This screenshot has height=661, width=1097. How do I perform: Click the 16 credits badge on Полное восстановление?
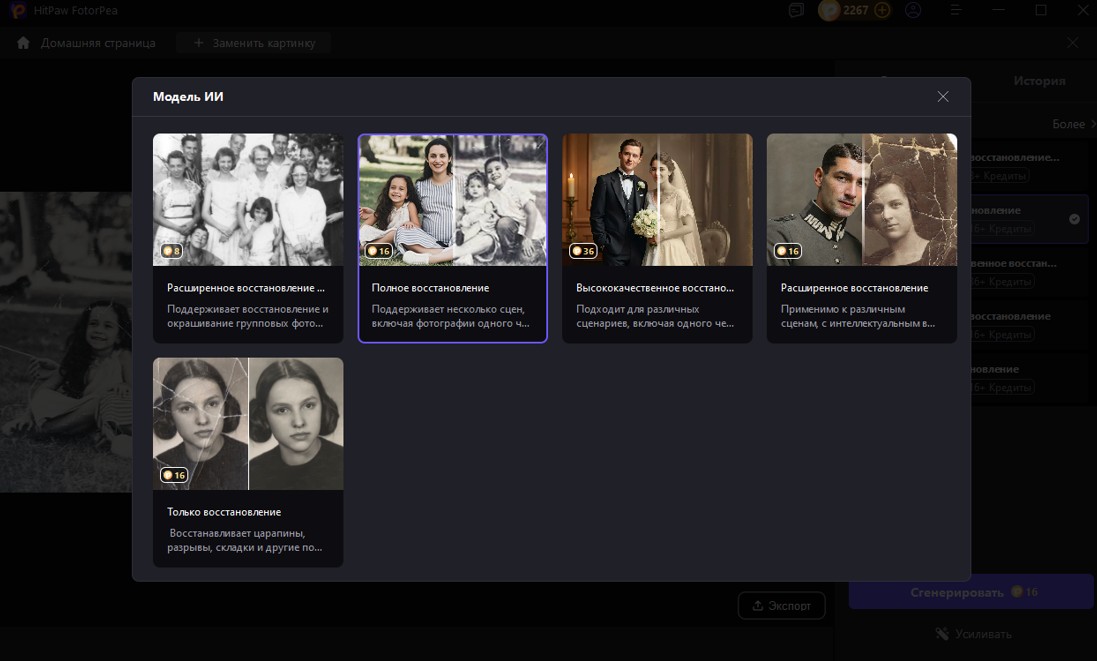point(378,250)
